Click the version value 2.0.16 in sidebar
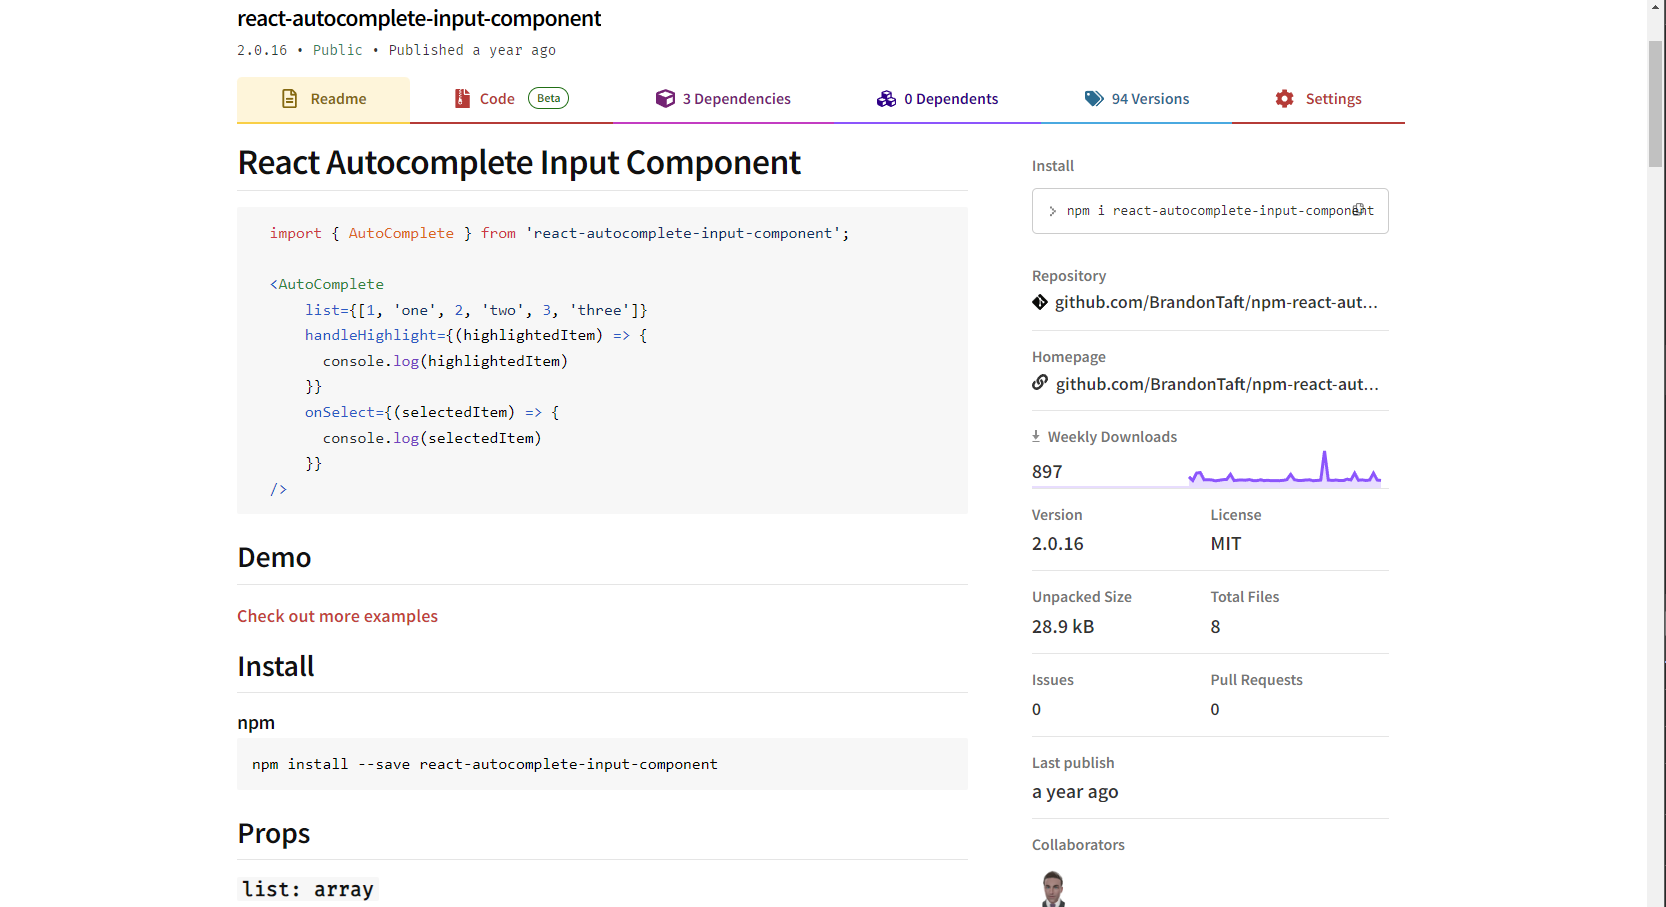The image size is (1666, 907). tap(1058, 544)
